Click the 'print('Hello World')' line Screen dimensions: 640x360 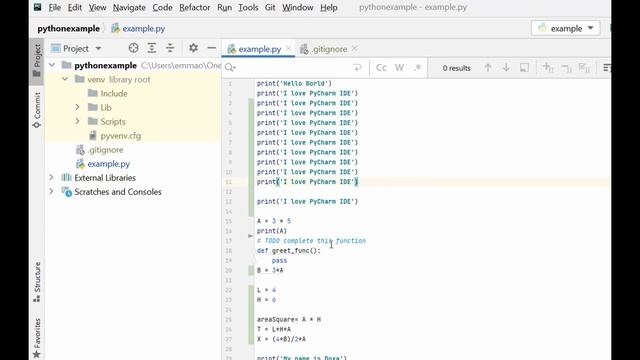click(x=294, y=84)
